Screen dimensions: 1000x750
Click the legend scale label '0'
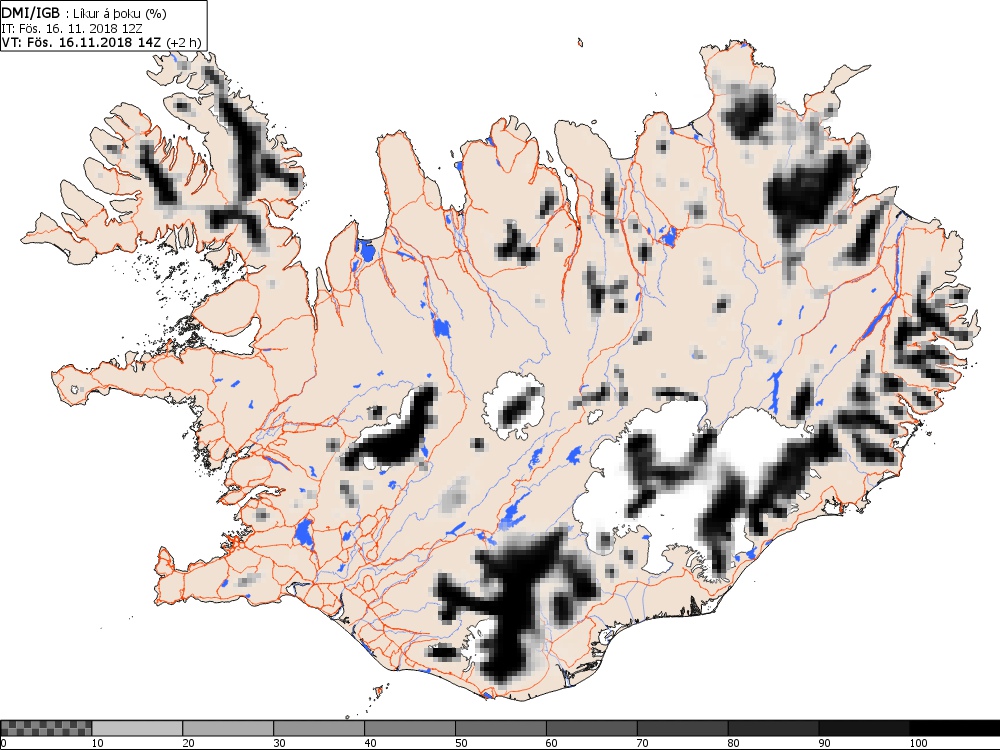tap(3, 743)
